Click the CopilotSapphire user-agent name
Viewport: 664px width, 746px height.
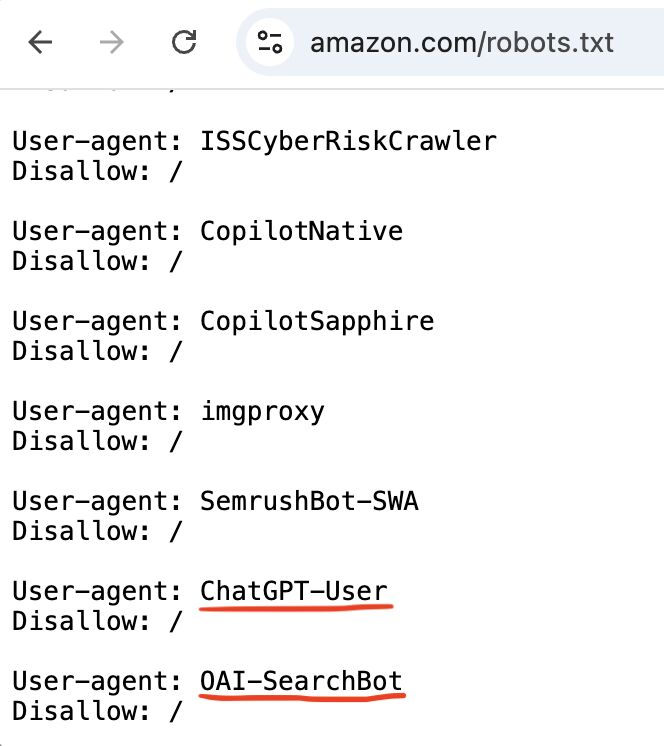[317, 321]
